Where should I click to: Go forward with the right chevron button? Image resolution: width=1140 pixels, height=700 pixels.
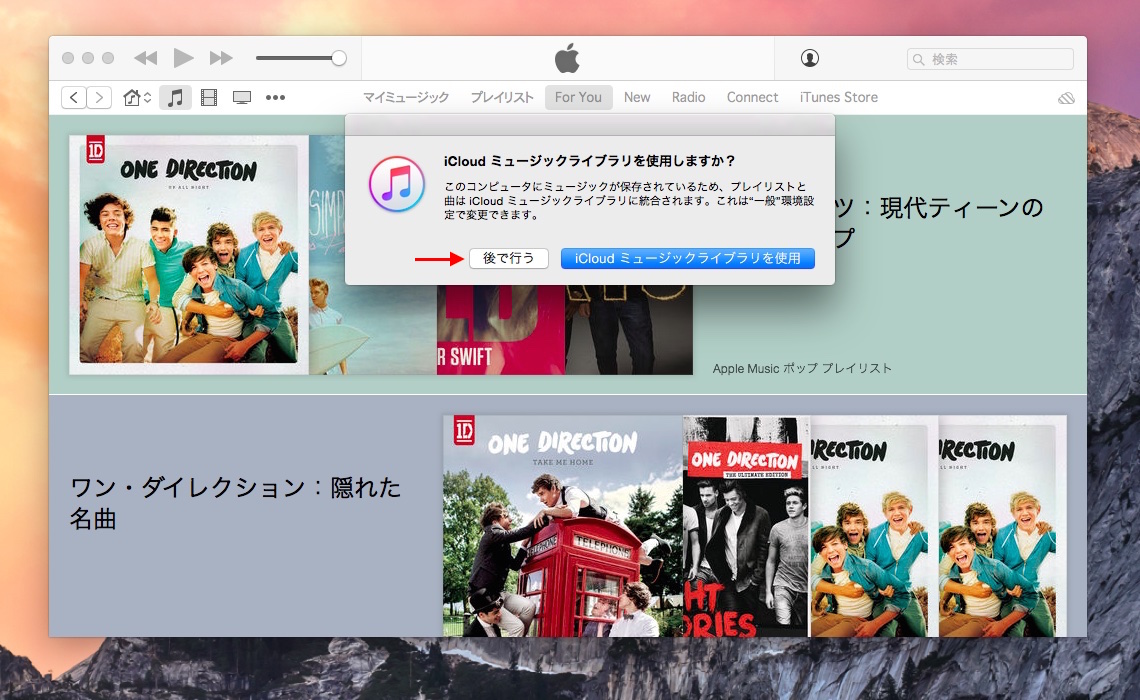pyautogui.click(x=100, y=97)
